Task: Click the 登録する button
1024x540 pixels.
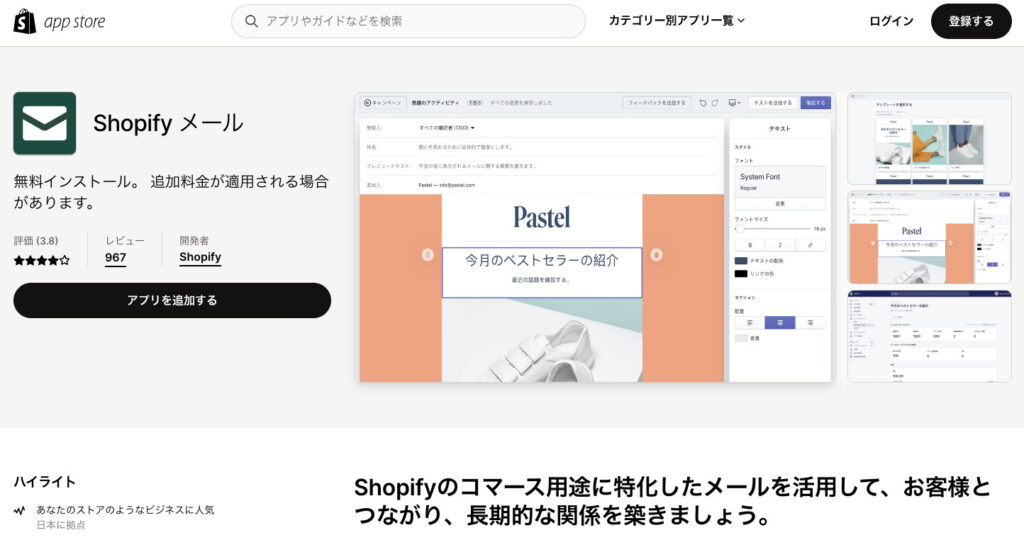Action: [971, 22]
